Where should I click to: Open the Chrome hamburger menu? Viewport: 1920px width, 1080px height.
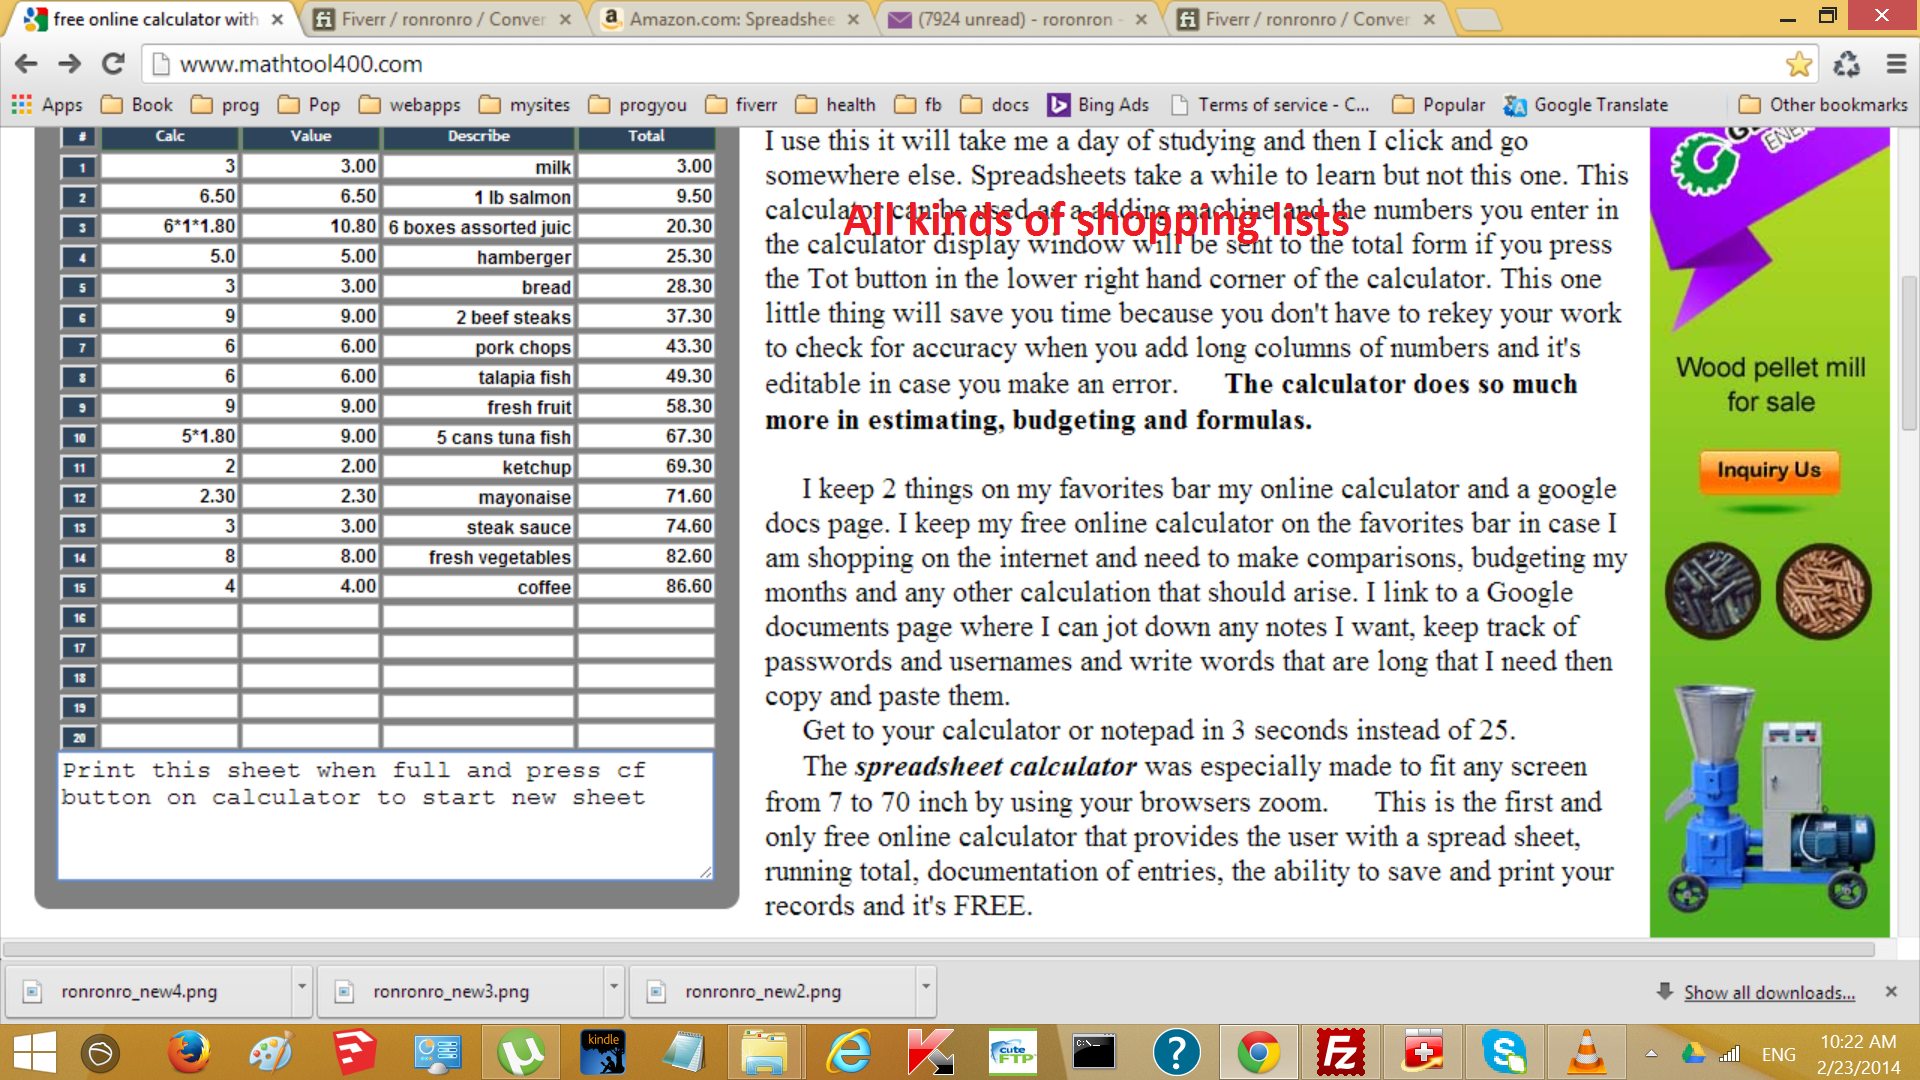(x=1895, y=64)
